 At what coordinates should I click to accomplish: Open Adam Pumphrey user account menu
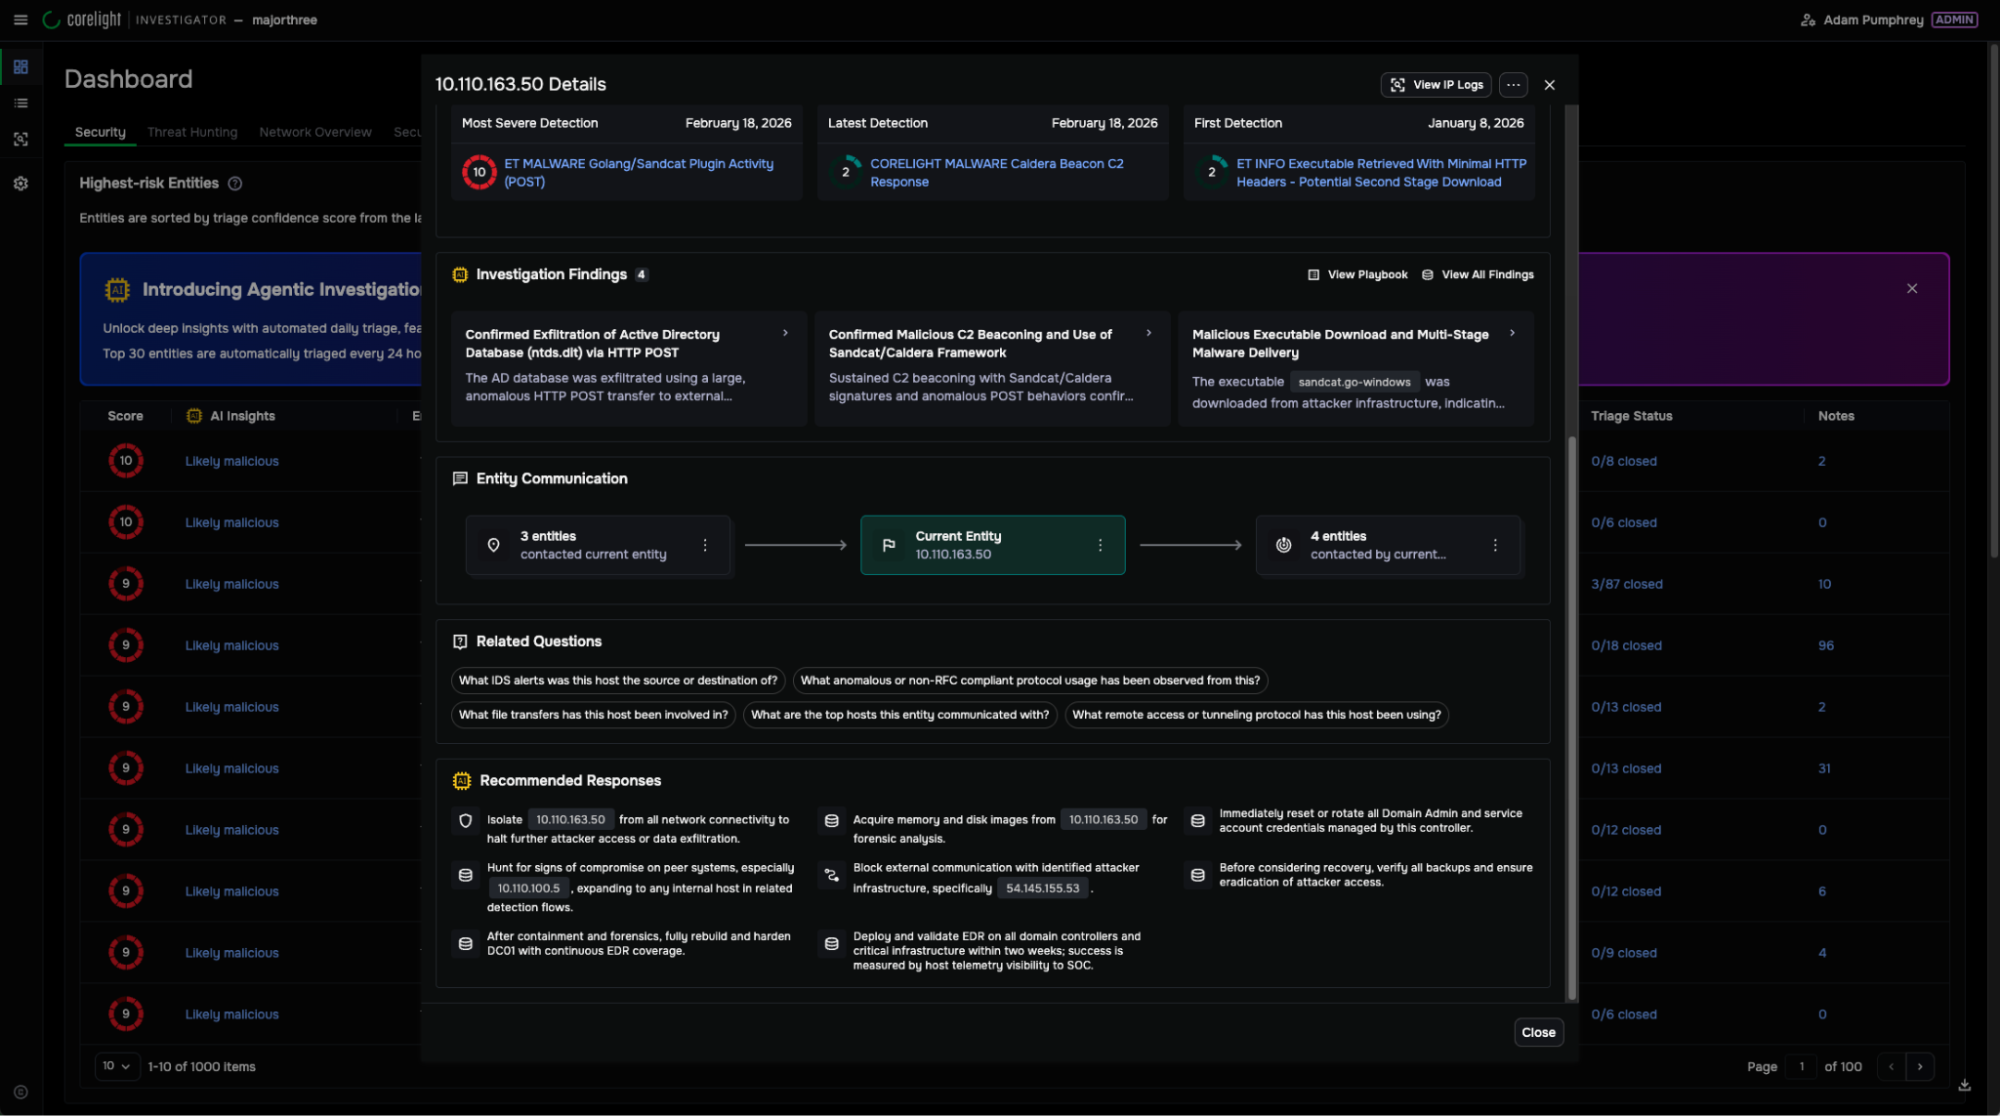tap(1888, 20)
